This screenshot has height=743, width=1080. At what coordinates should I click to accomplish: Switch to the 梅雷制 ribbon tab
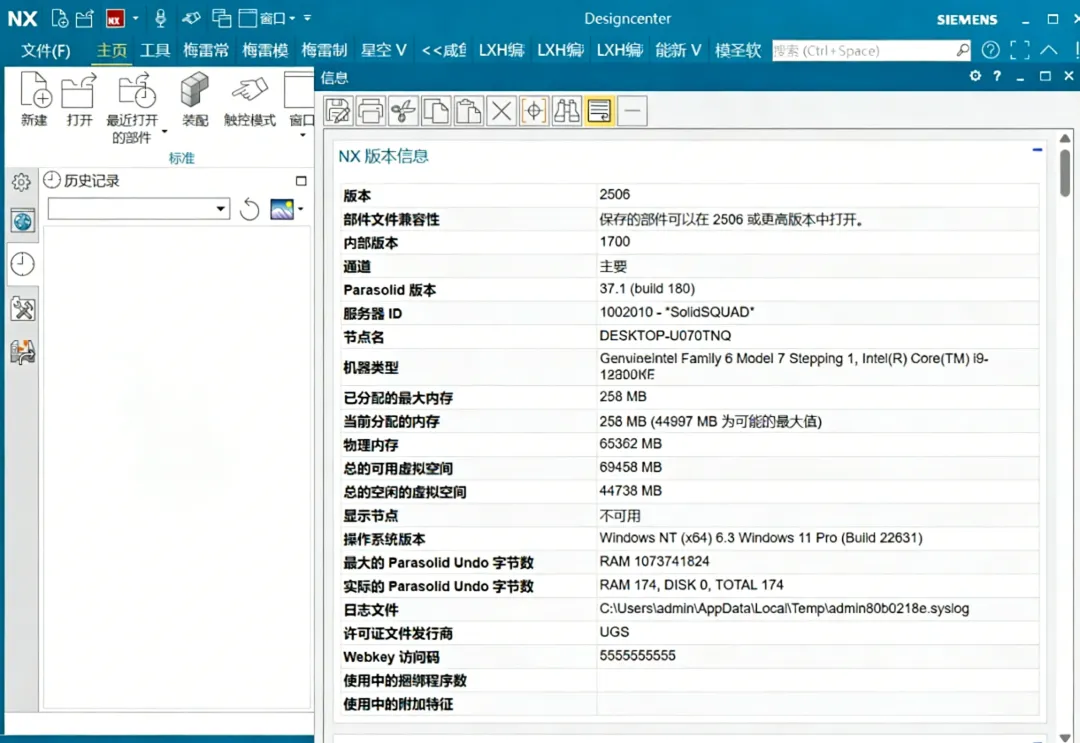pyautogui.click(x=324, y=50)
